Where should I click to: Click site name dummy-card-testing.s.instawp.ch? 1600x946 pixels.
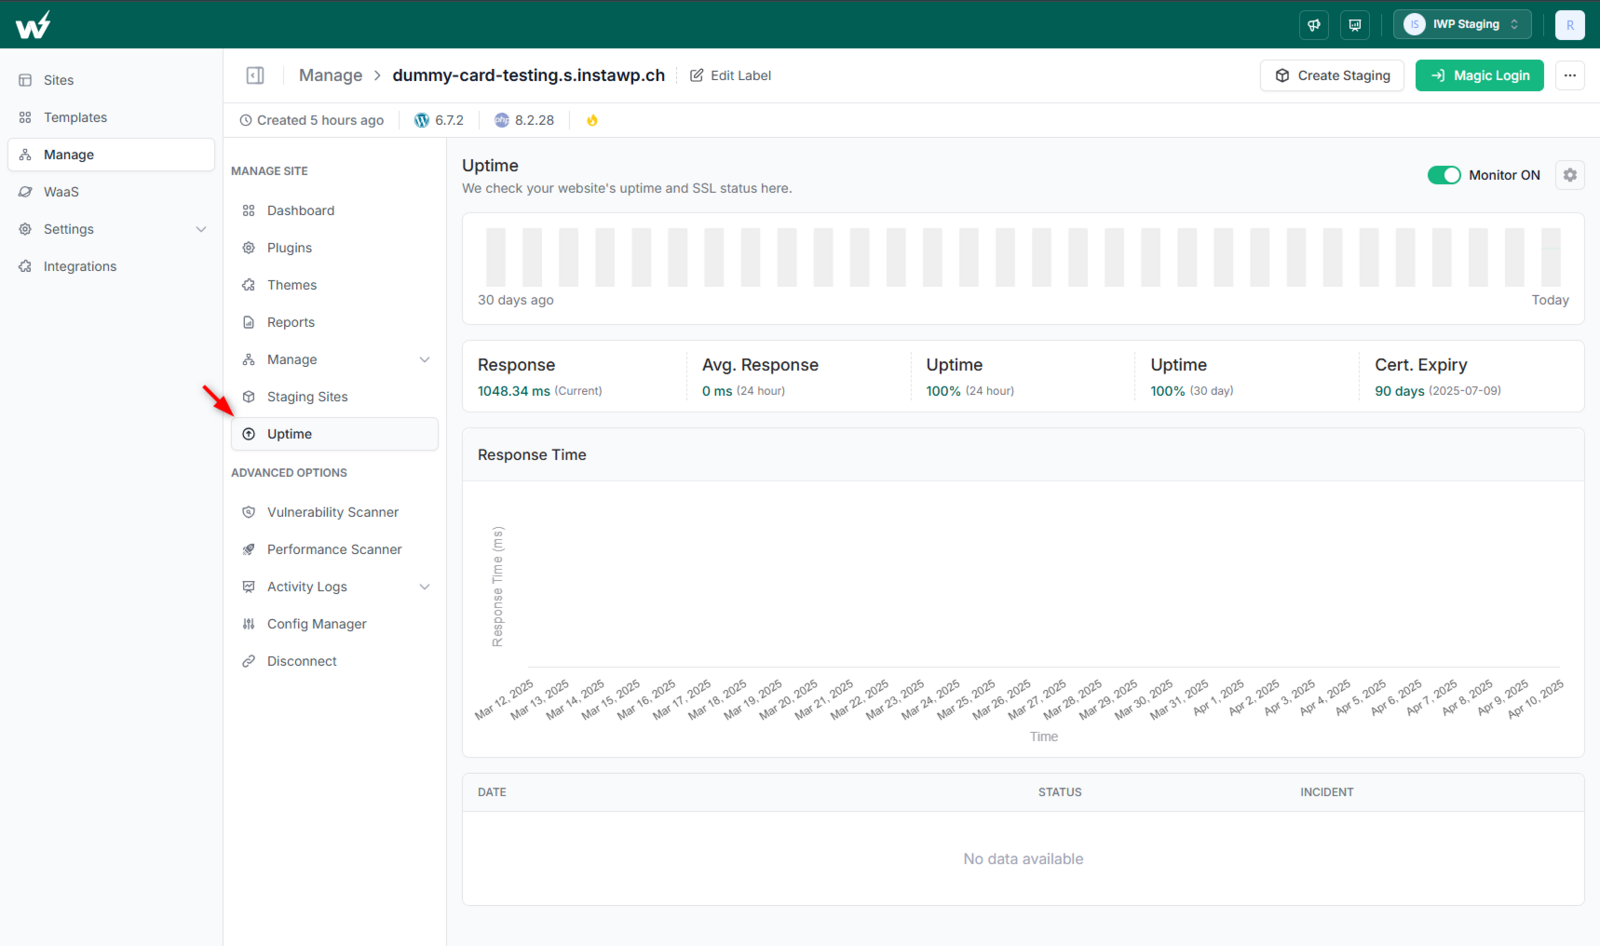coord(528,75)
